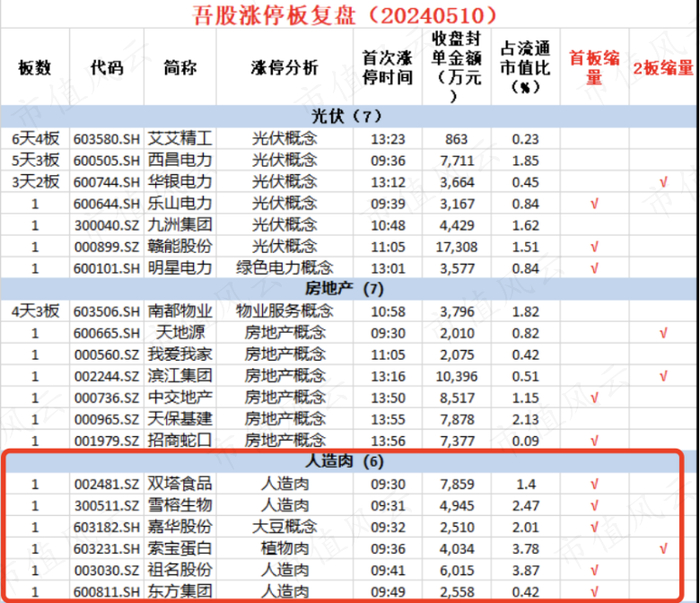The height and width of the screenshot is (603, 700).
Task: Select the 4天3板 cell
Action: click(35, 311)
